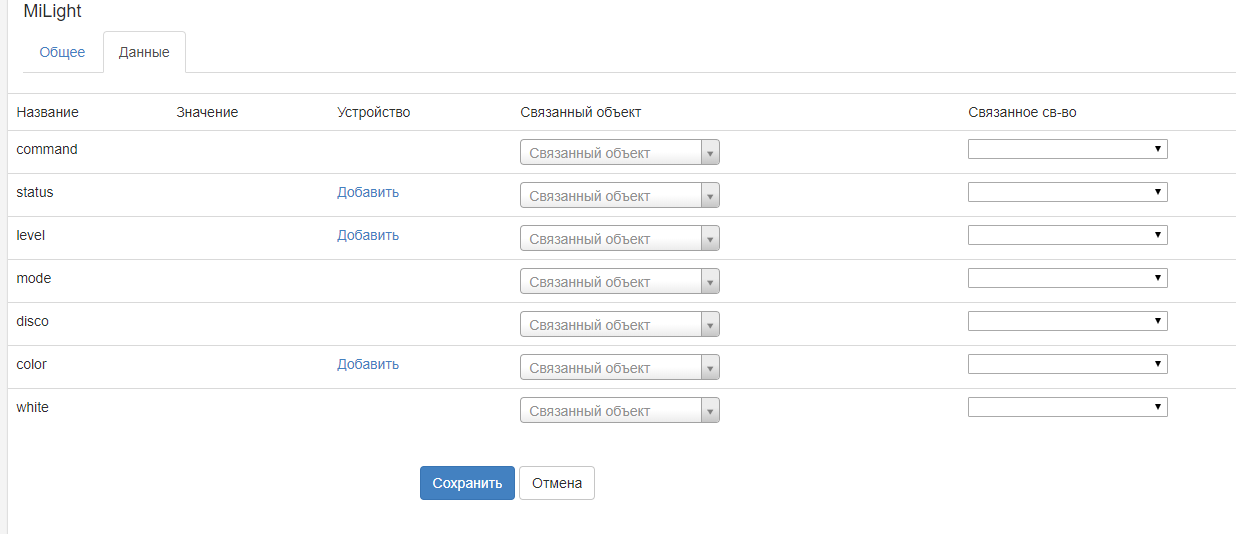The image size is (1236, 534).
Task: Expand linked object dropdown for level
Action: (619, 239)
